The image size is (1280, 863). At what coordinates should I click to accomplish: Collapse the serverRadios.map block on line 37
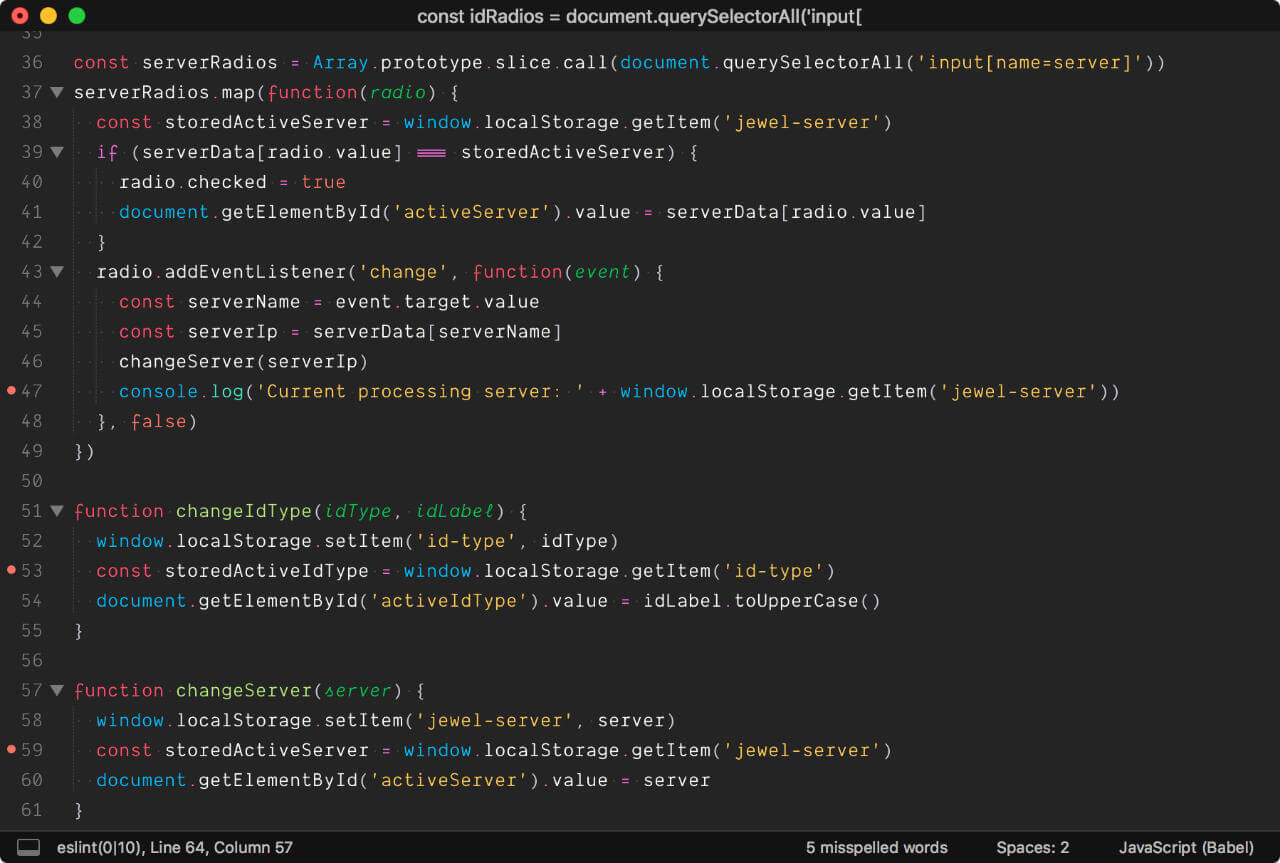[x=57, y=92]
